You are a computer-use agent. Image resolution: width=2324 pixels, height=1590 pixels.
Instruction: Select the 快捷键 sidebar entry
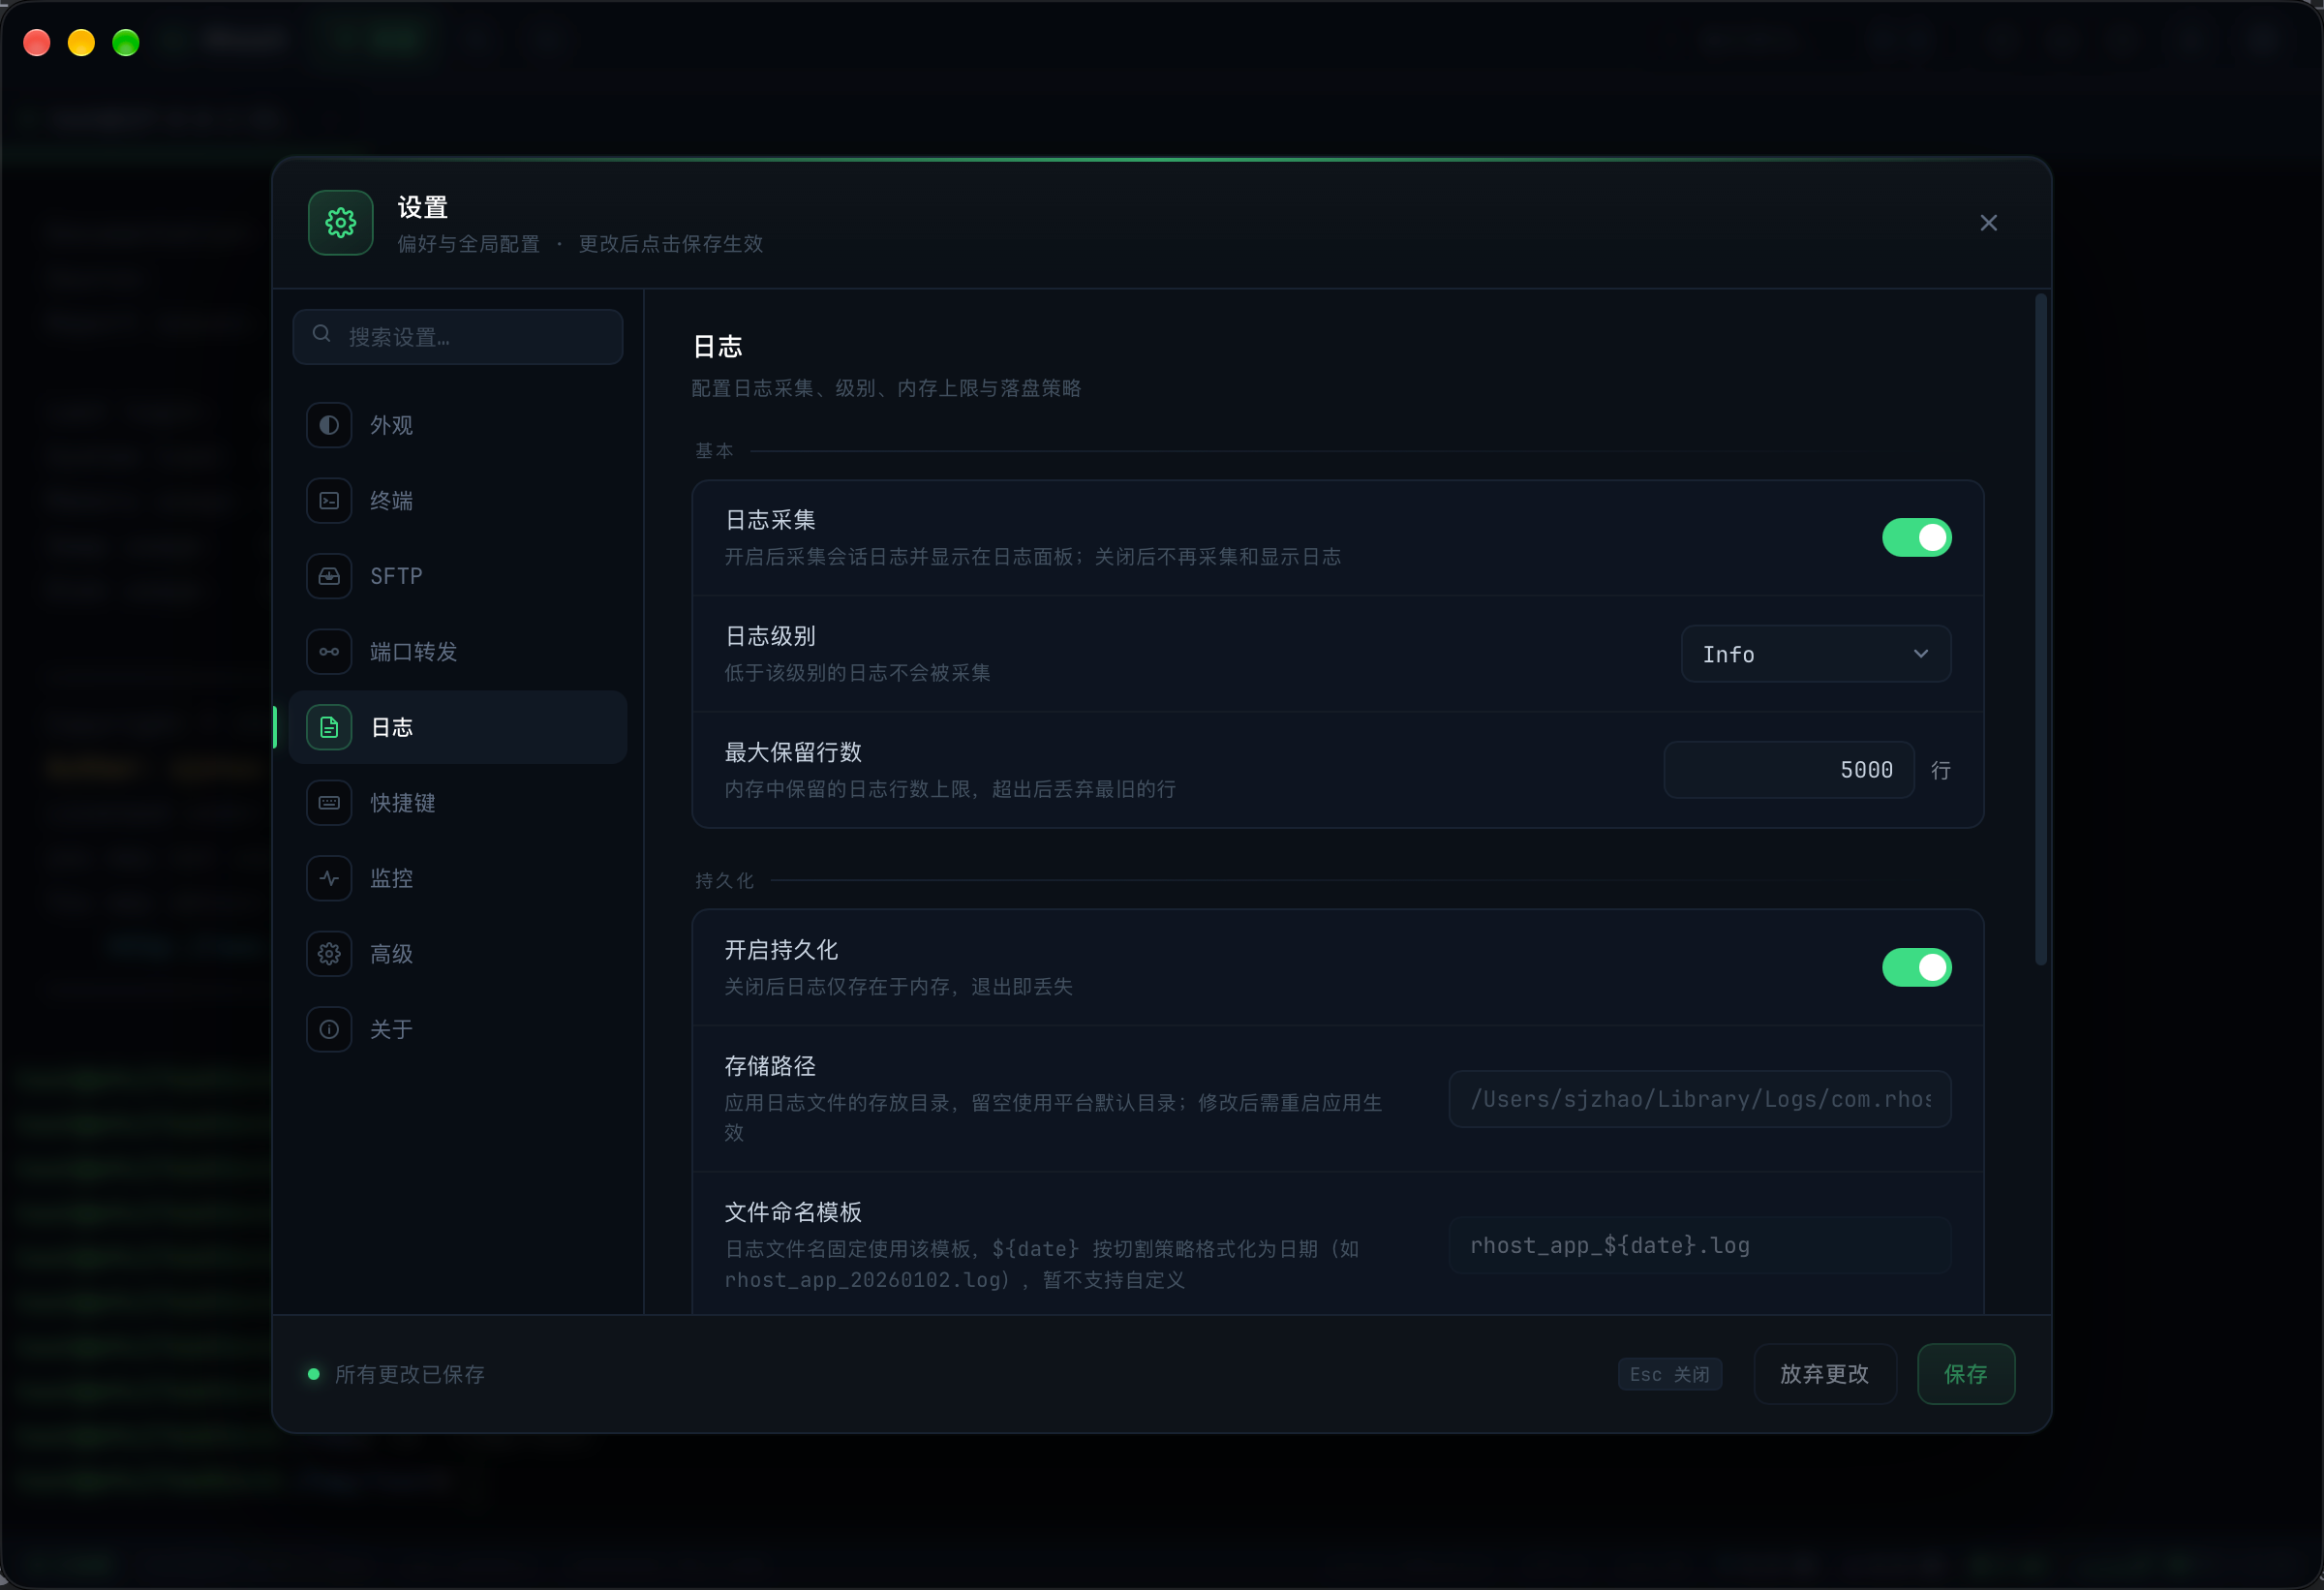(458, 803)
